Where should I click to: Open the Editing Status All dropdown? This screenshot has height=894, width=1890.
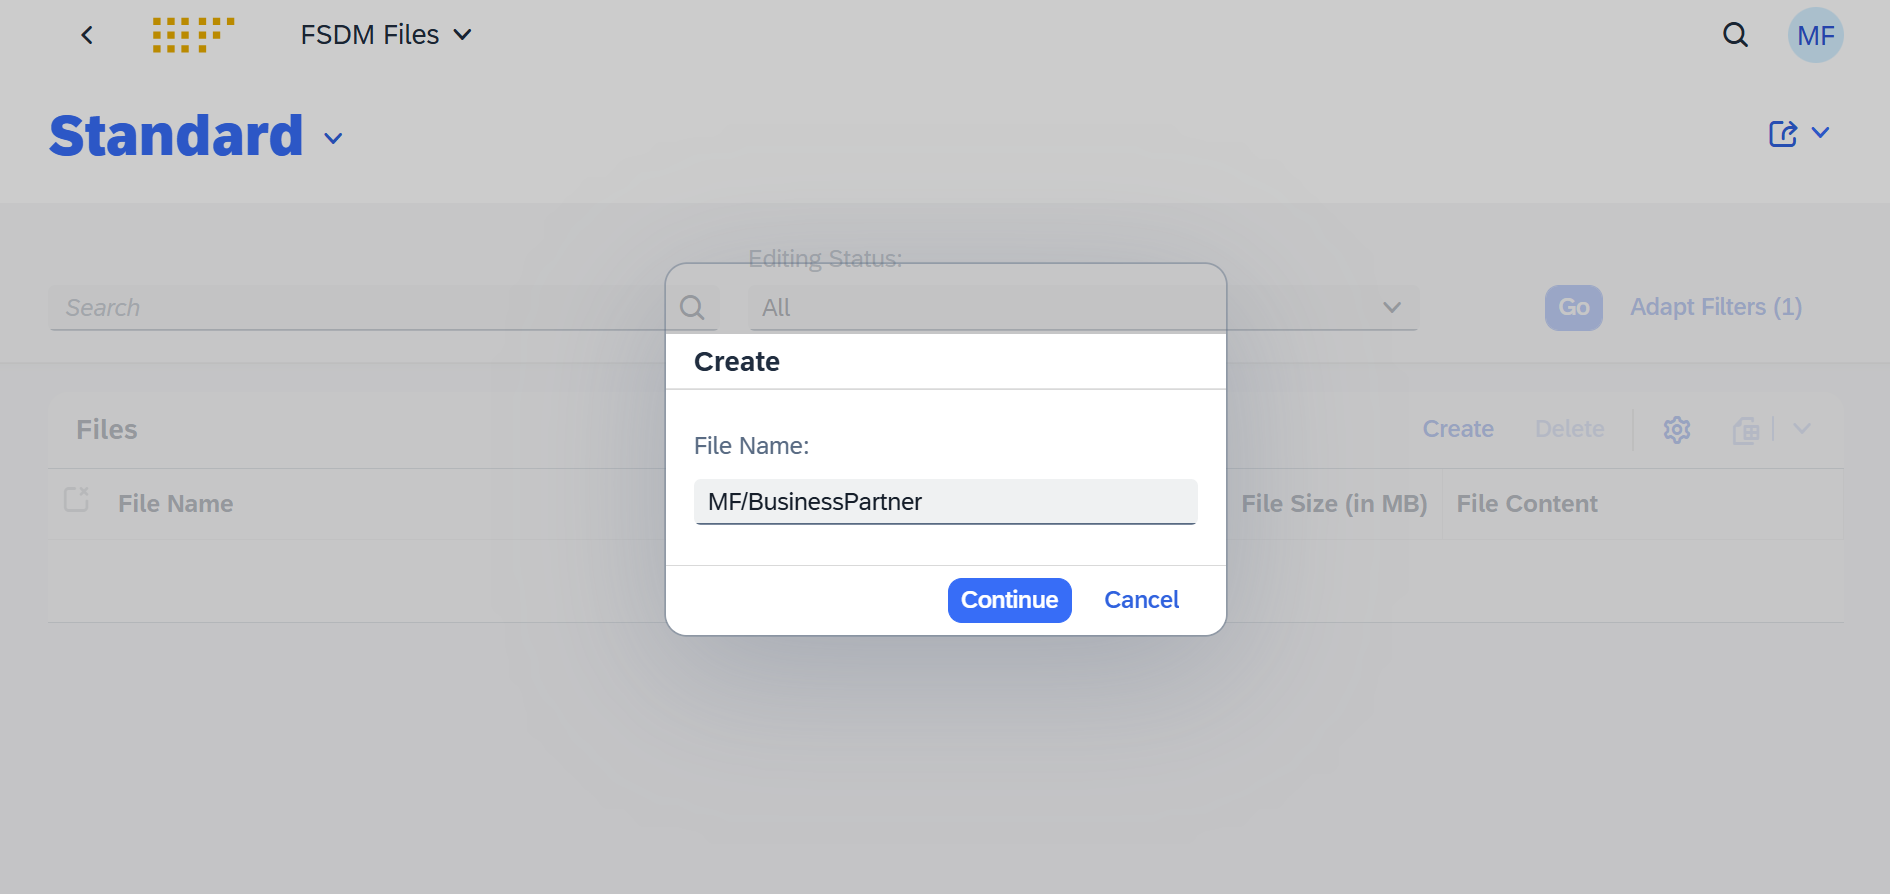point(1083,308)
